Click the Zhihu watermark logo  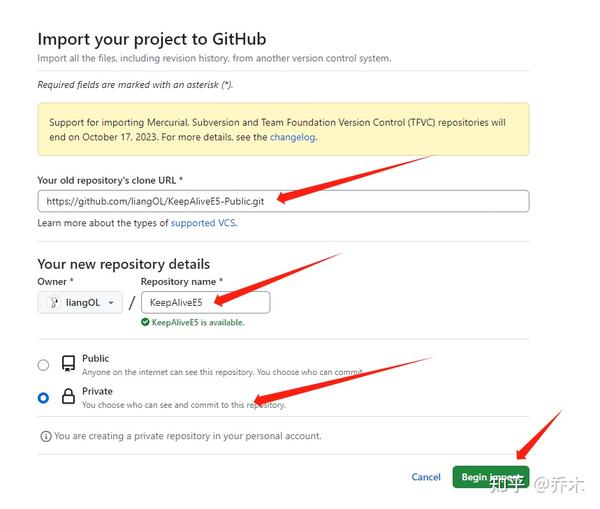coord(507,484)
